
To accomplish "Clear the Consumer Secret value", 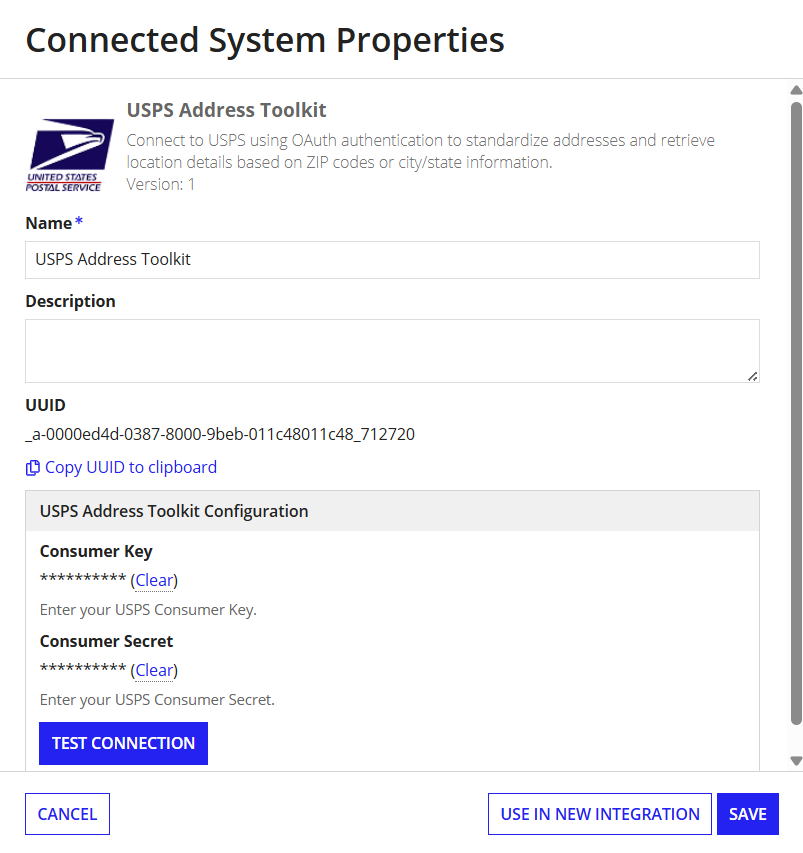I will (x=154, y=670).
